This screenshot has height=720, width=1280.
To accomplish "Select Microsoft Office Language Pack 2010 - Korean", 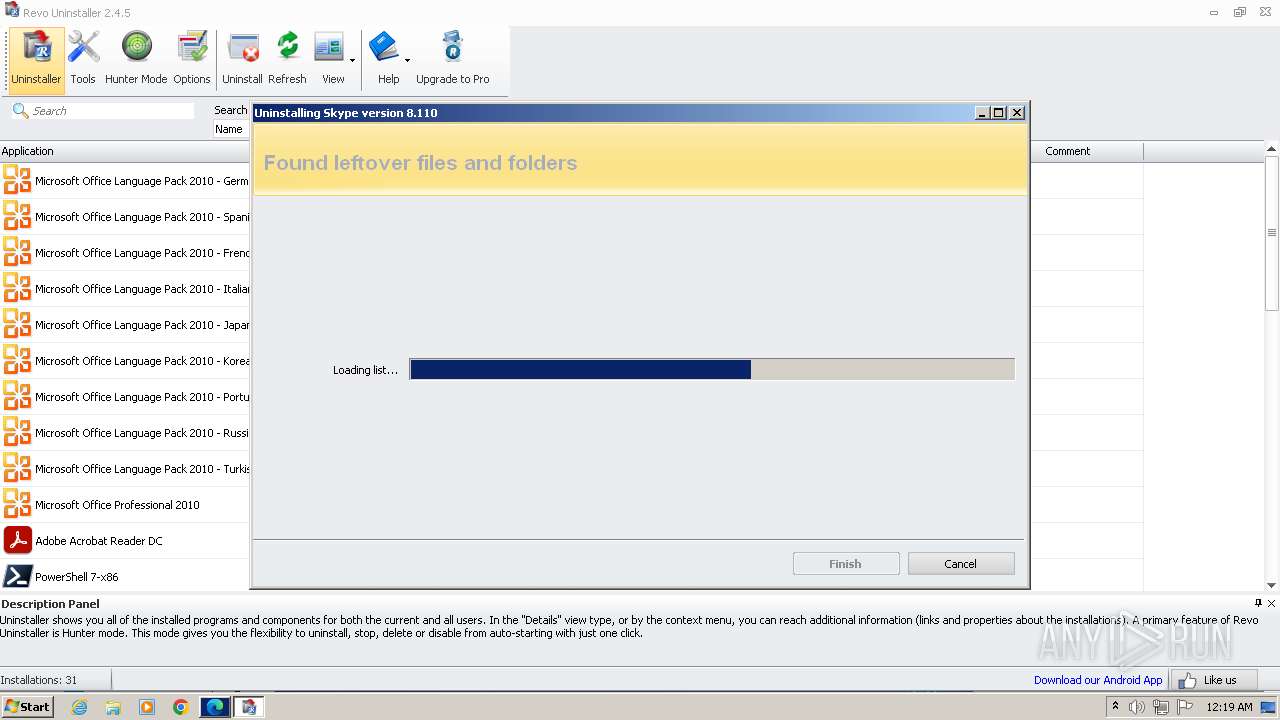I will coord(125,361).
